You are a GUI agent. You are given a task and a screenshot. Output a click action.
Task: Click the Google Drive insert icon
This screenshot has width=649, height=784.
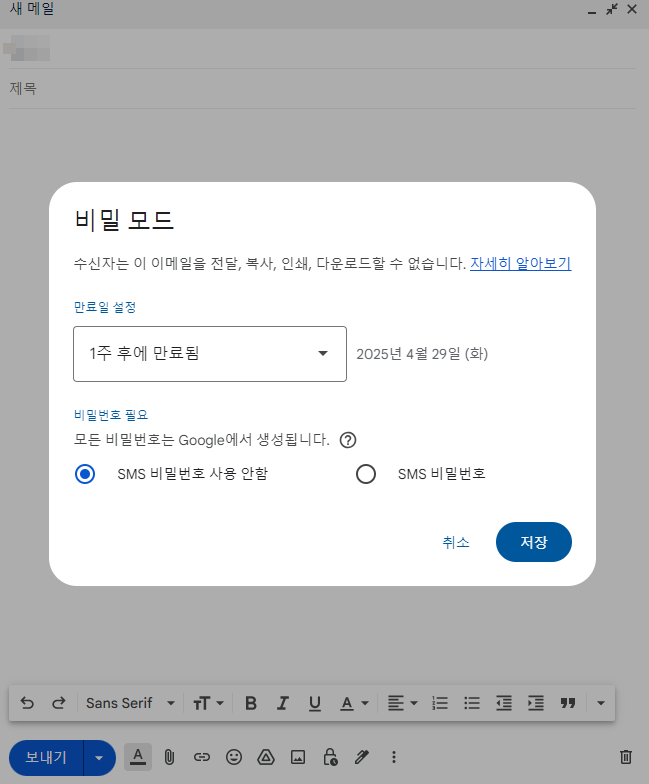(x=266, y=757)
